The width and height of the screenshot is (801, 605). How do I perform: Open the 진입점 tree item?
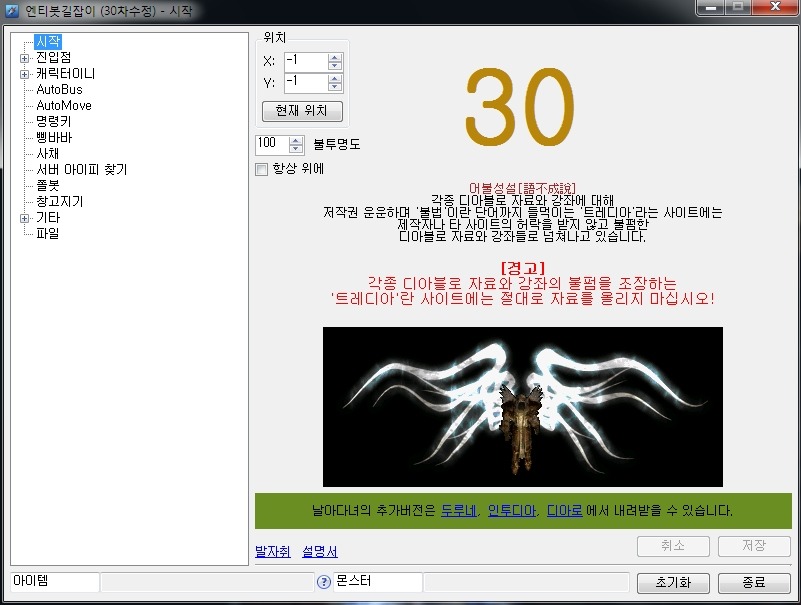[x=54, y=58]
